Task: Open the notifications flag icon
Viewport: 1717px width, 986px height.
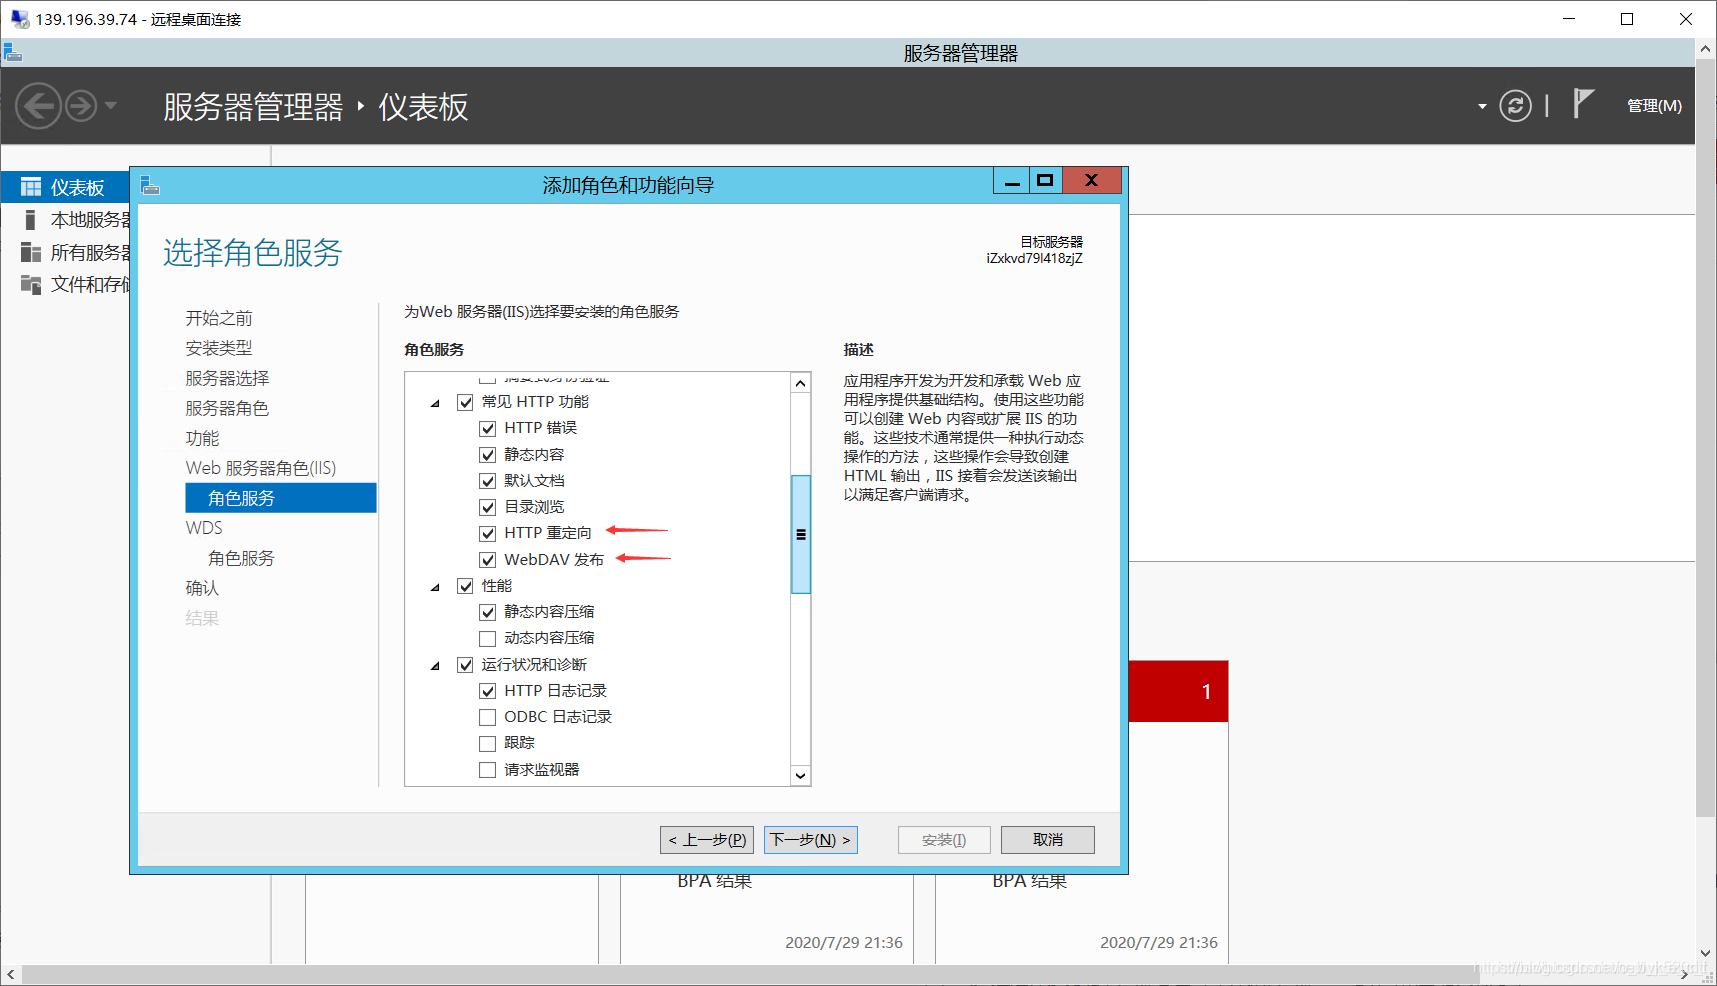Action: [1582, 103]
